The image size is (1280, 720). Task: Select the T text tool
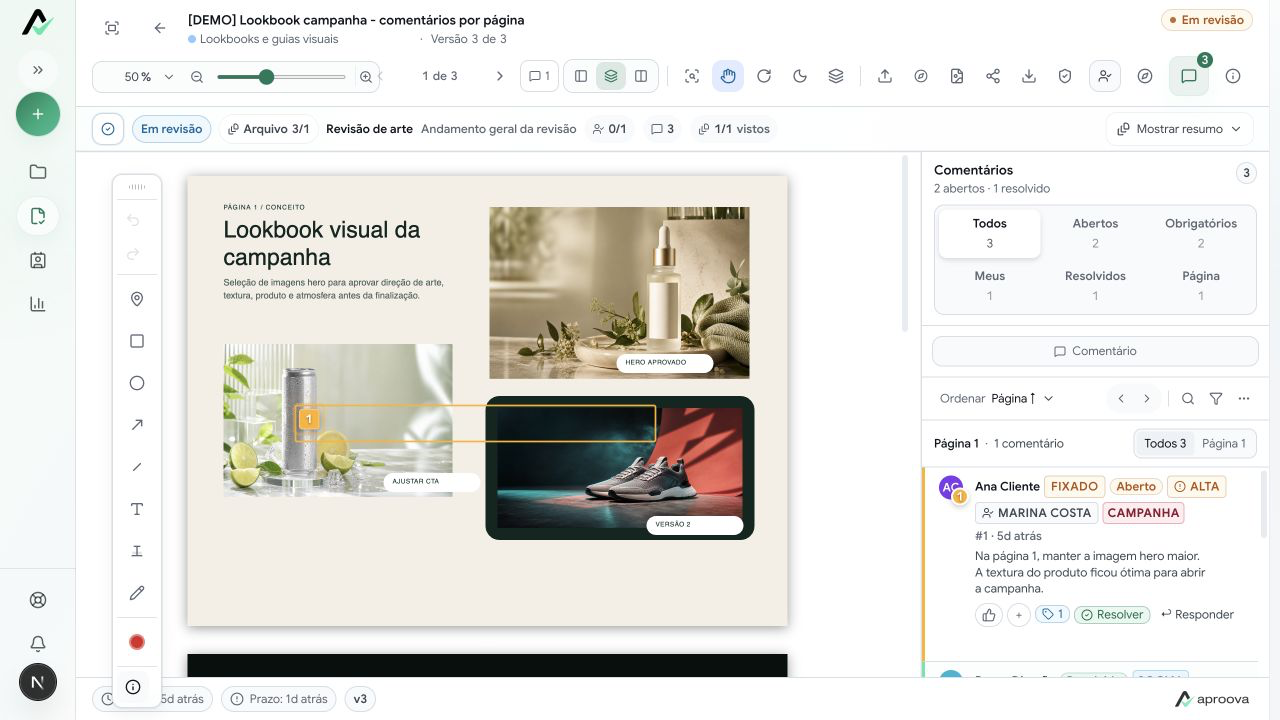click(x=137, y=509)
